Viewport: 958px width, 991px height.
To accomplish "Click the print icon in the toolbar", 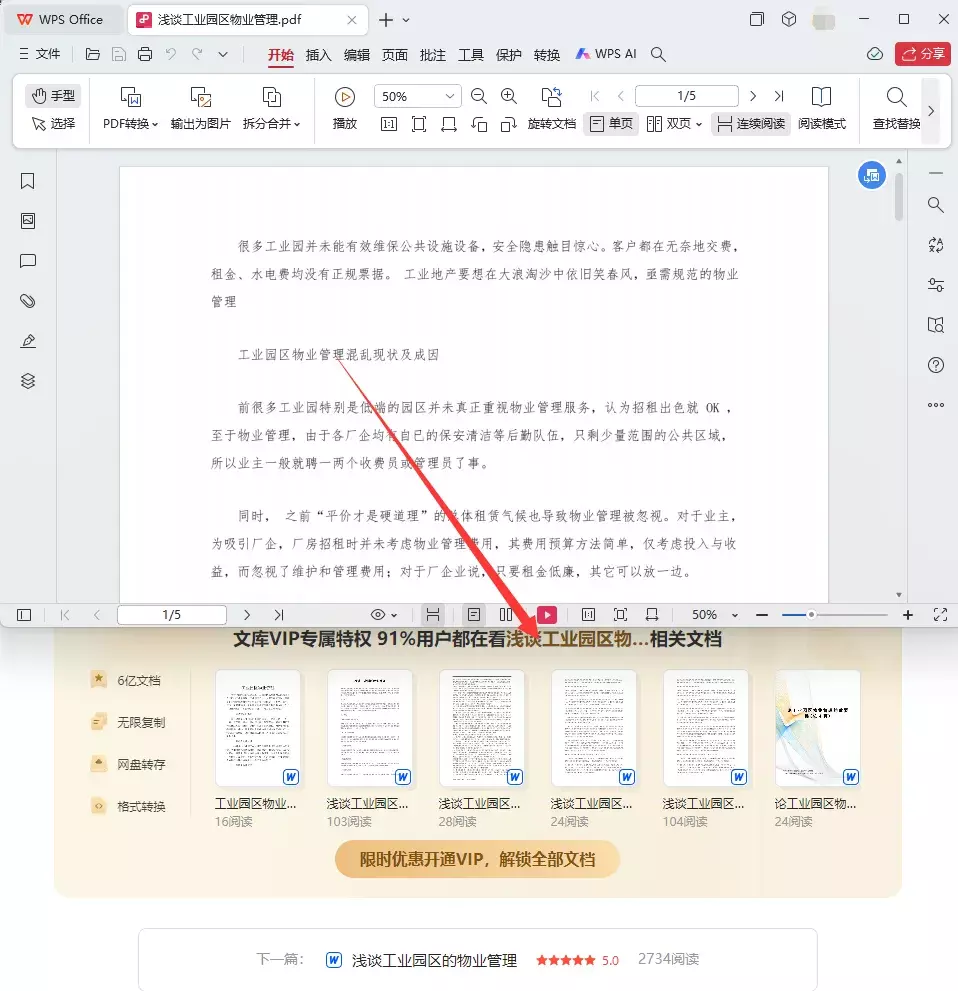I will [145, 55].
